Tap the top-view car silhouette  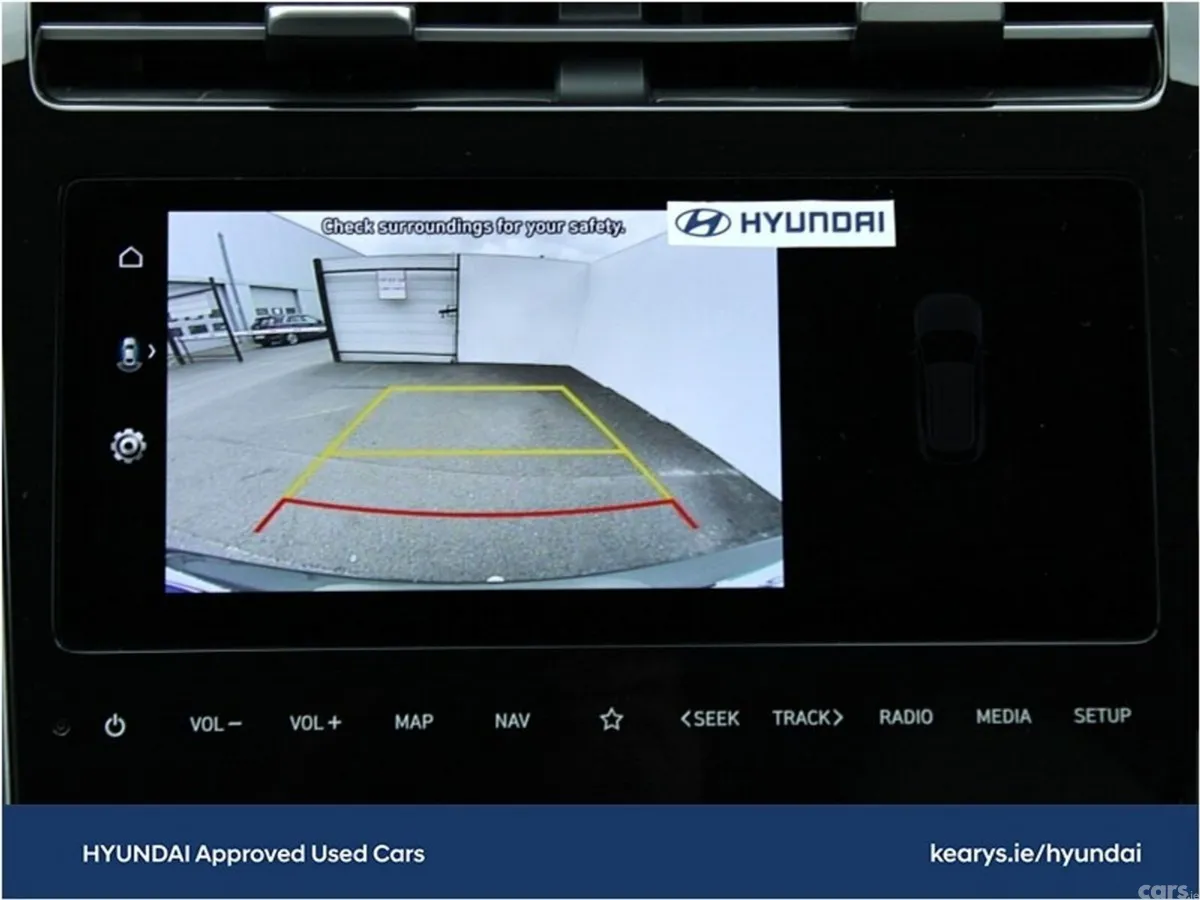[949, 376]
